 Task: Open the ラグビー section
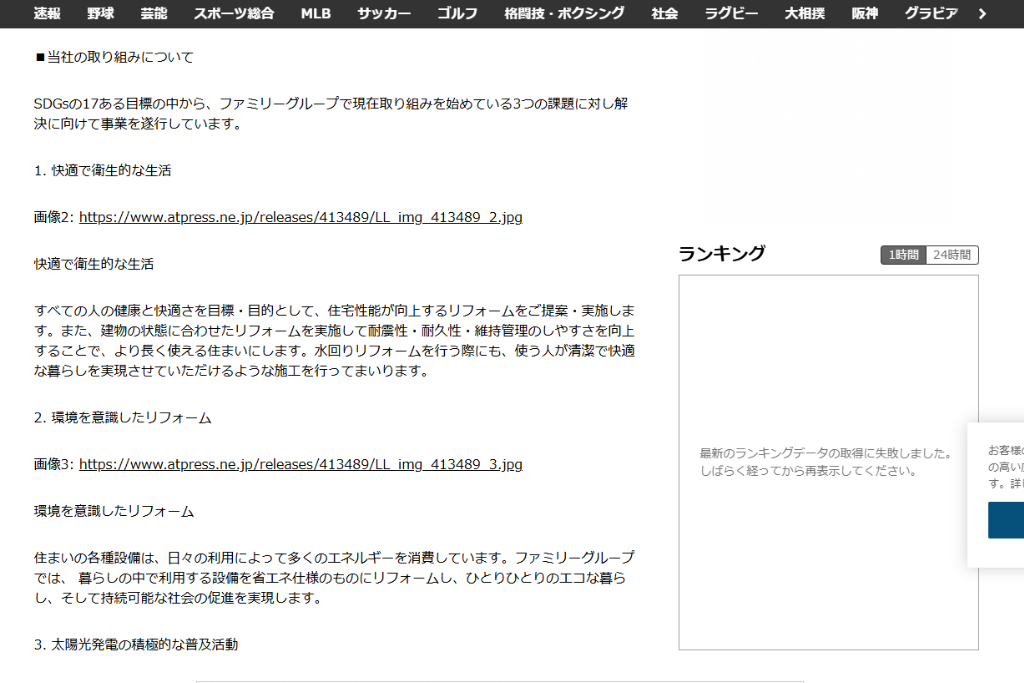pyautogui.click(x=731, y=13)
